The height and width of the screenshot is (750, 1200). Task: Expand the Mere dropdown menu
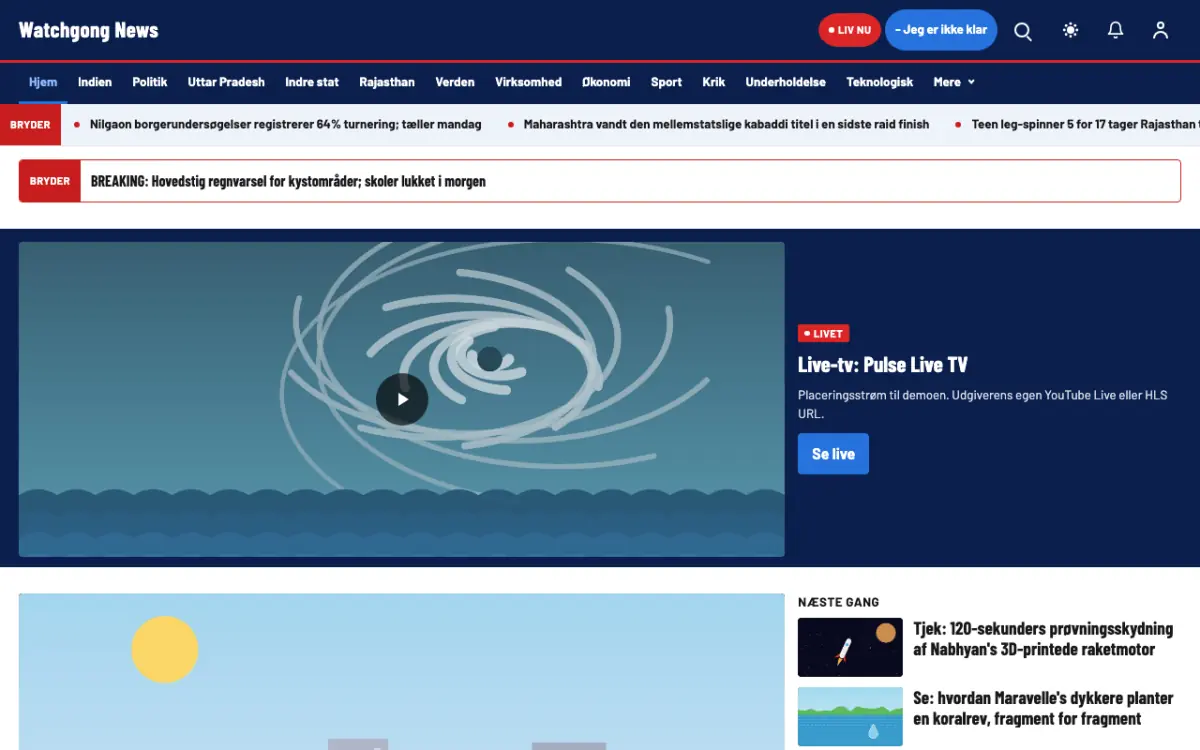click(x=954, y=82)
